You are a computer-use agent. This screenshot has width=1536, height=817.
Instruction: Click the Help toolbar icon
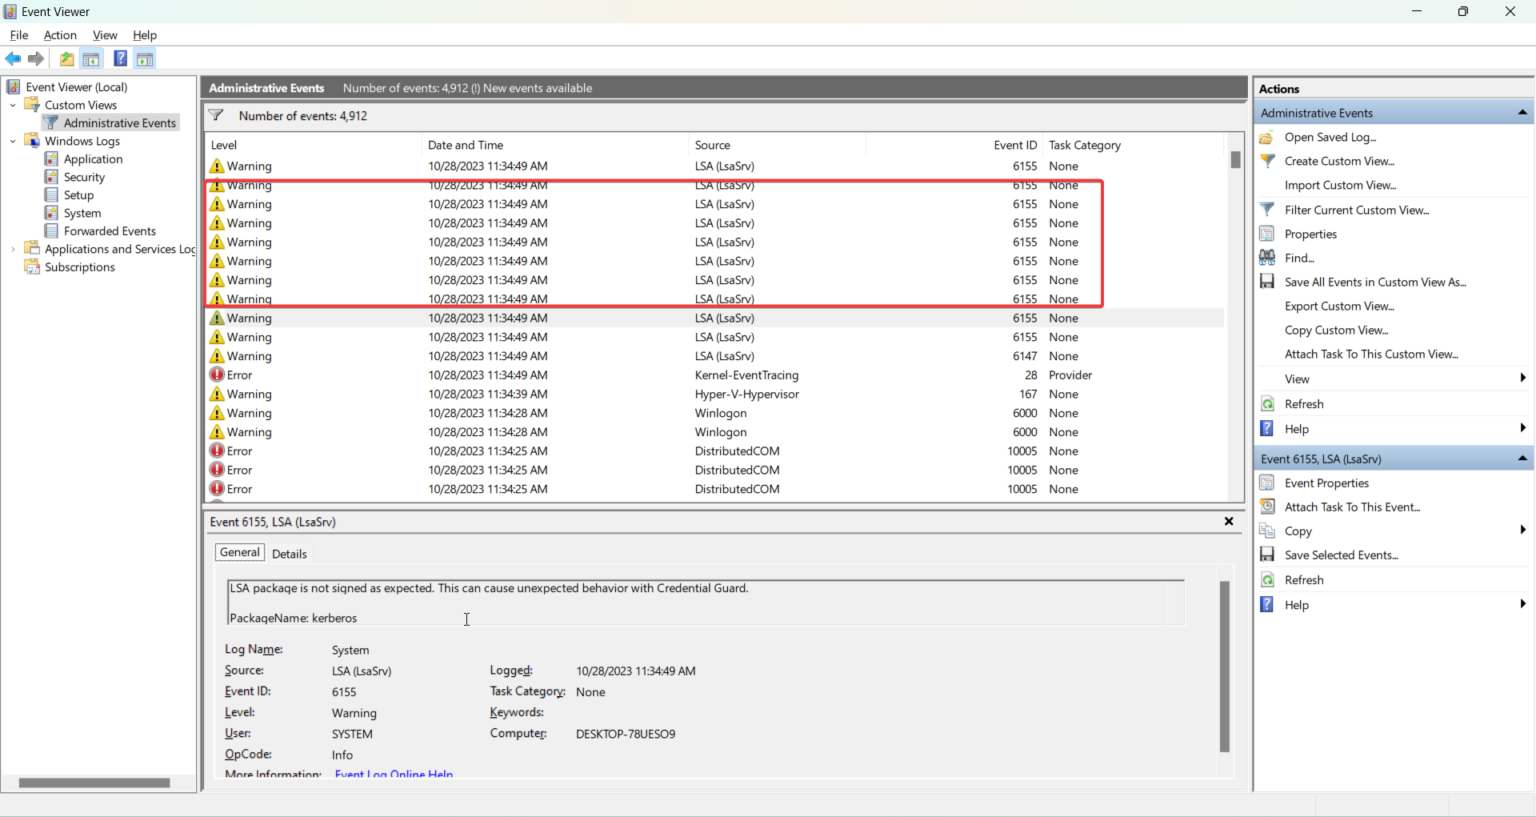click(x=120, y=58)
